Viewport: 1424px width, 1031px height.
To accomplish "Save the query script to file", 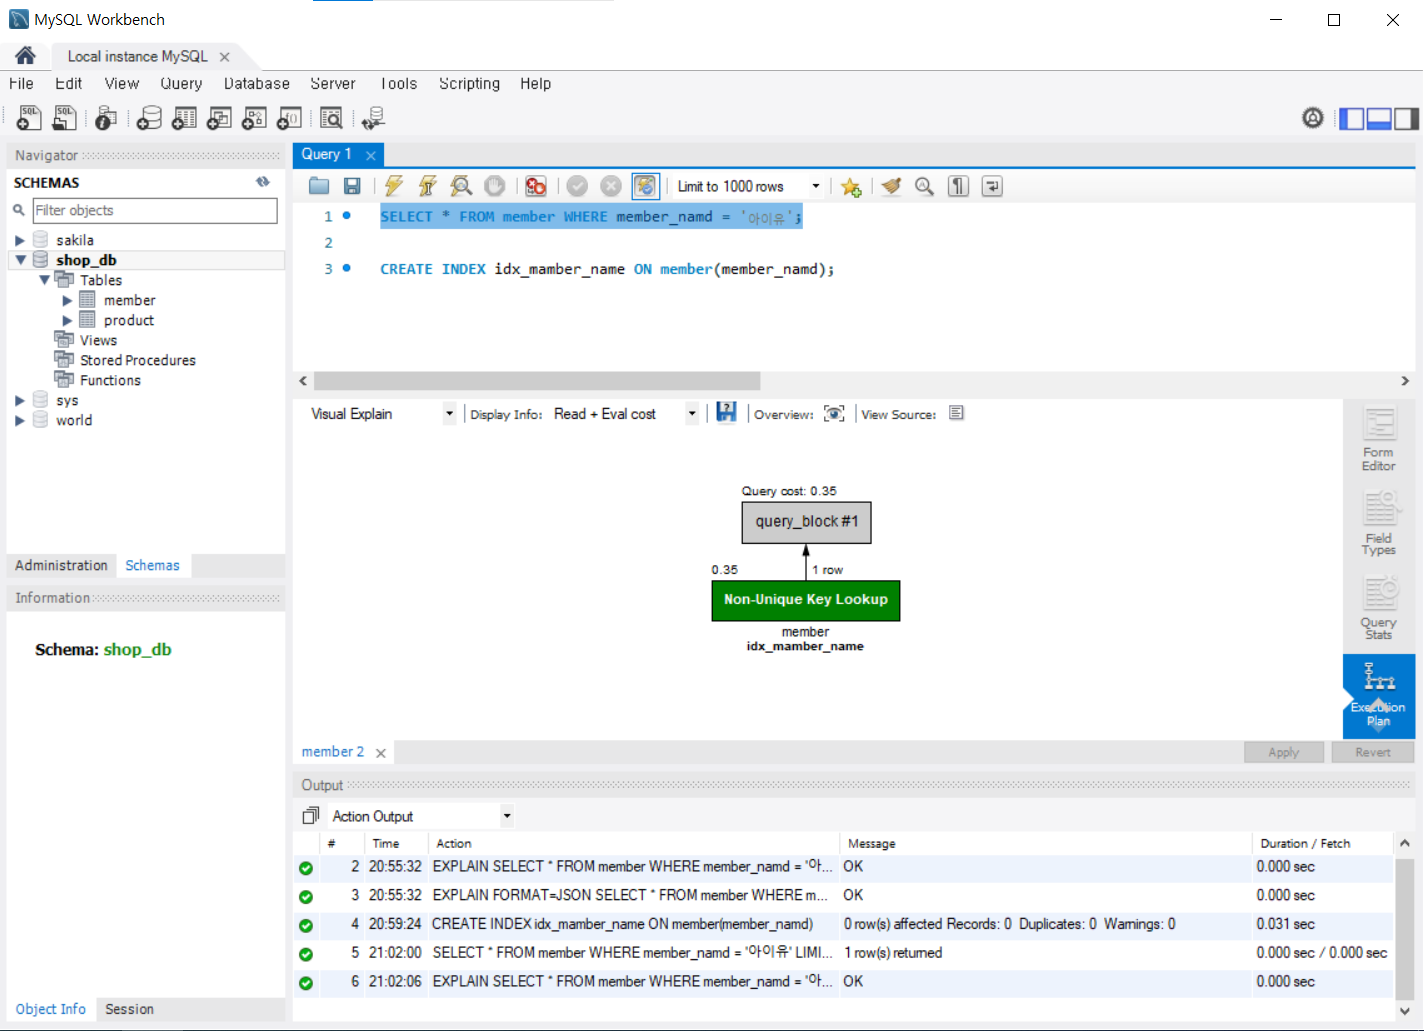I will tap(352, 186).
